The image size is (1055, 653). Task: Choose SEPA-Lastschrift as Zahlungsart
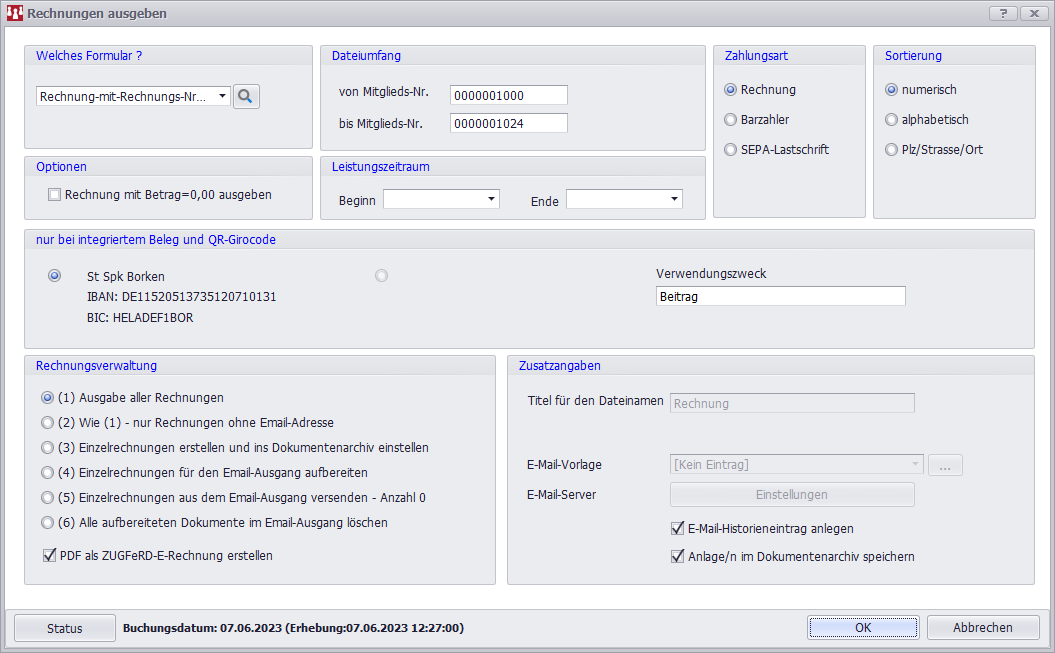pos(731,150)
